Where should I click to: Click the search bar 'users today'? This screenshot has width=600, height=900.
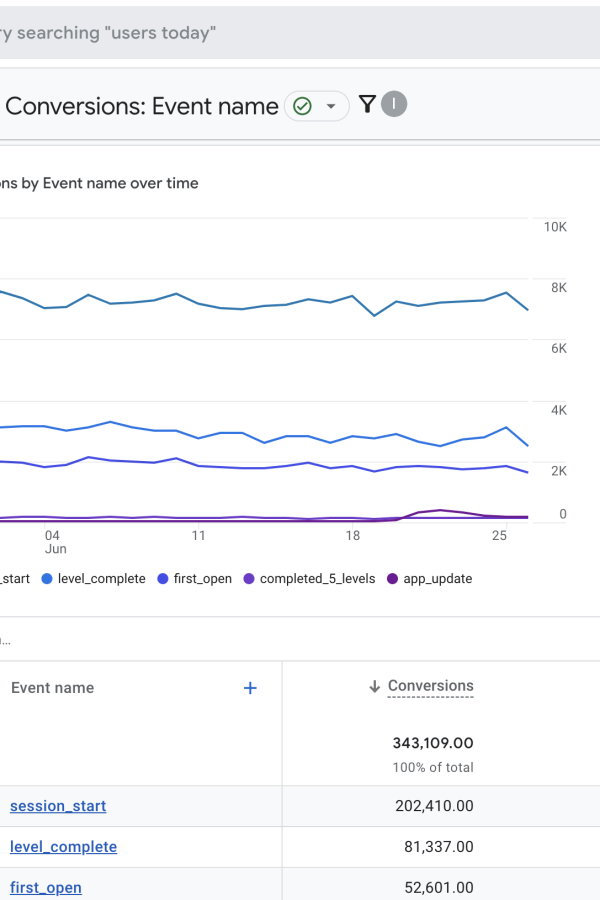(300, 33)
